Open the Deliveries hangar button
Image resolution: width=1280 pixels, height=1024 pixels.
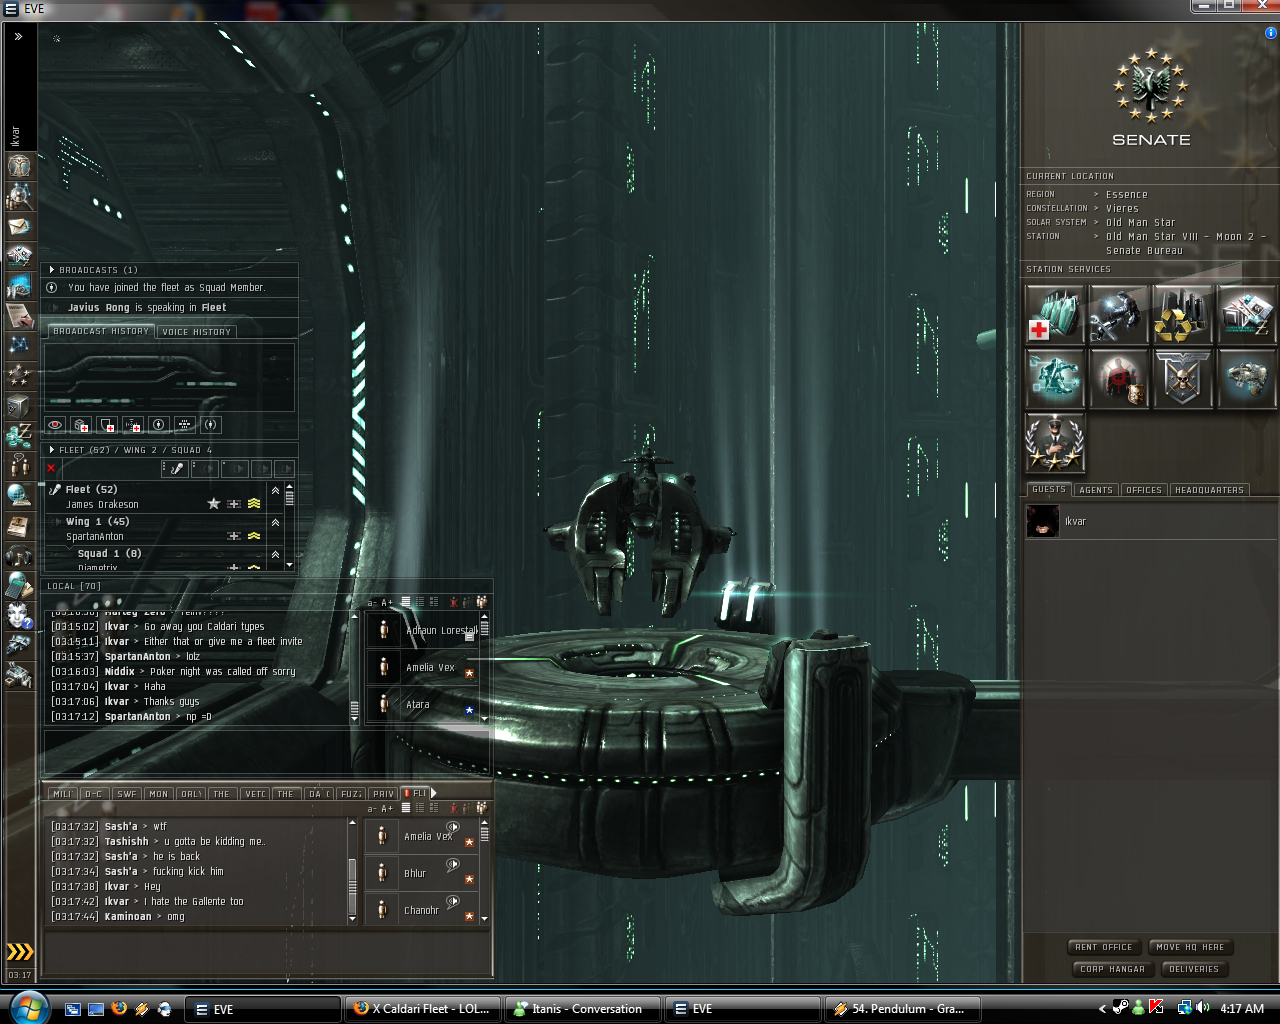pos(1194,969)
